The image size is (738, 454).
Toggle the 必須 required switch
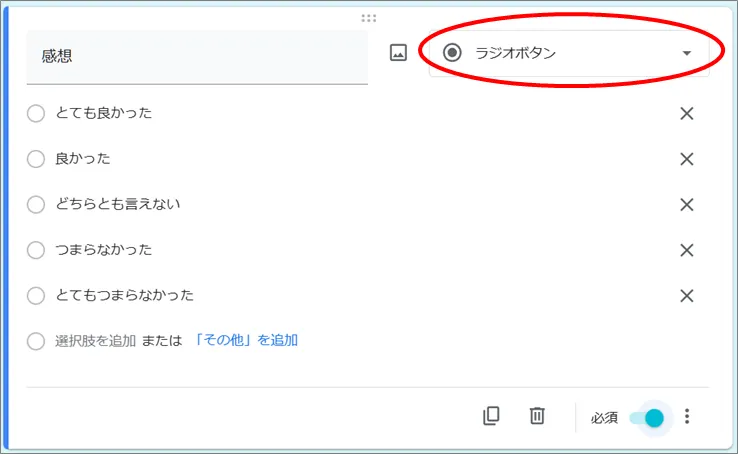(x=647, y=417)
